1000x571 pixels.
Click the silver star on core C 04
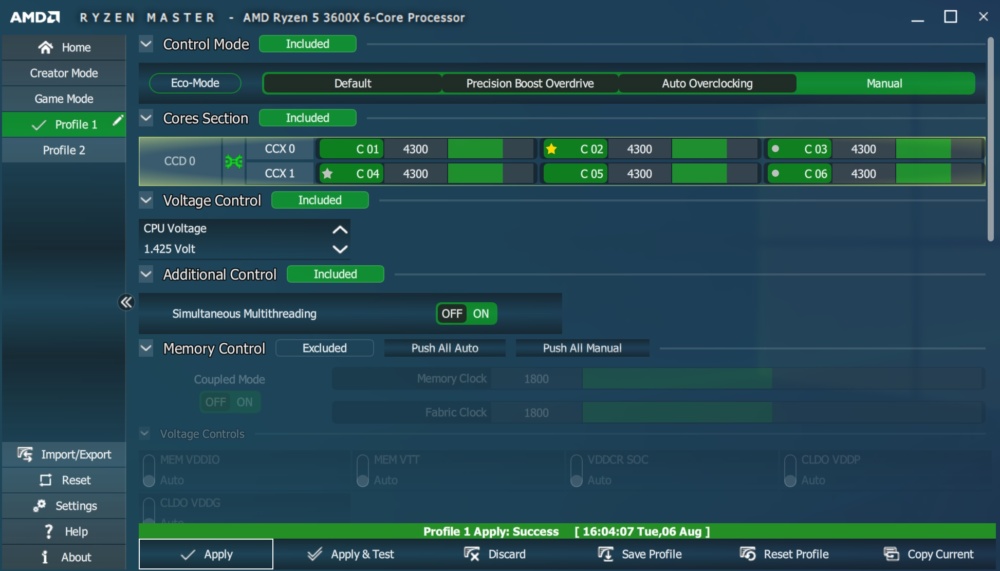coord(327,174)
